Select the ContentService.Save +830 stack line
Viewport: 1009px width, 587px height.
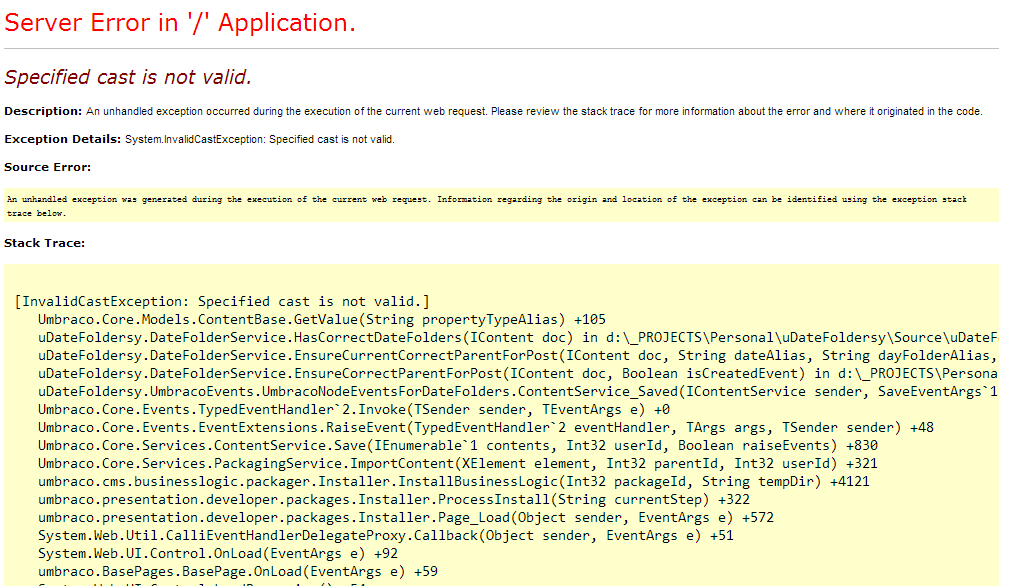[458, 445]
